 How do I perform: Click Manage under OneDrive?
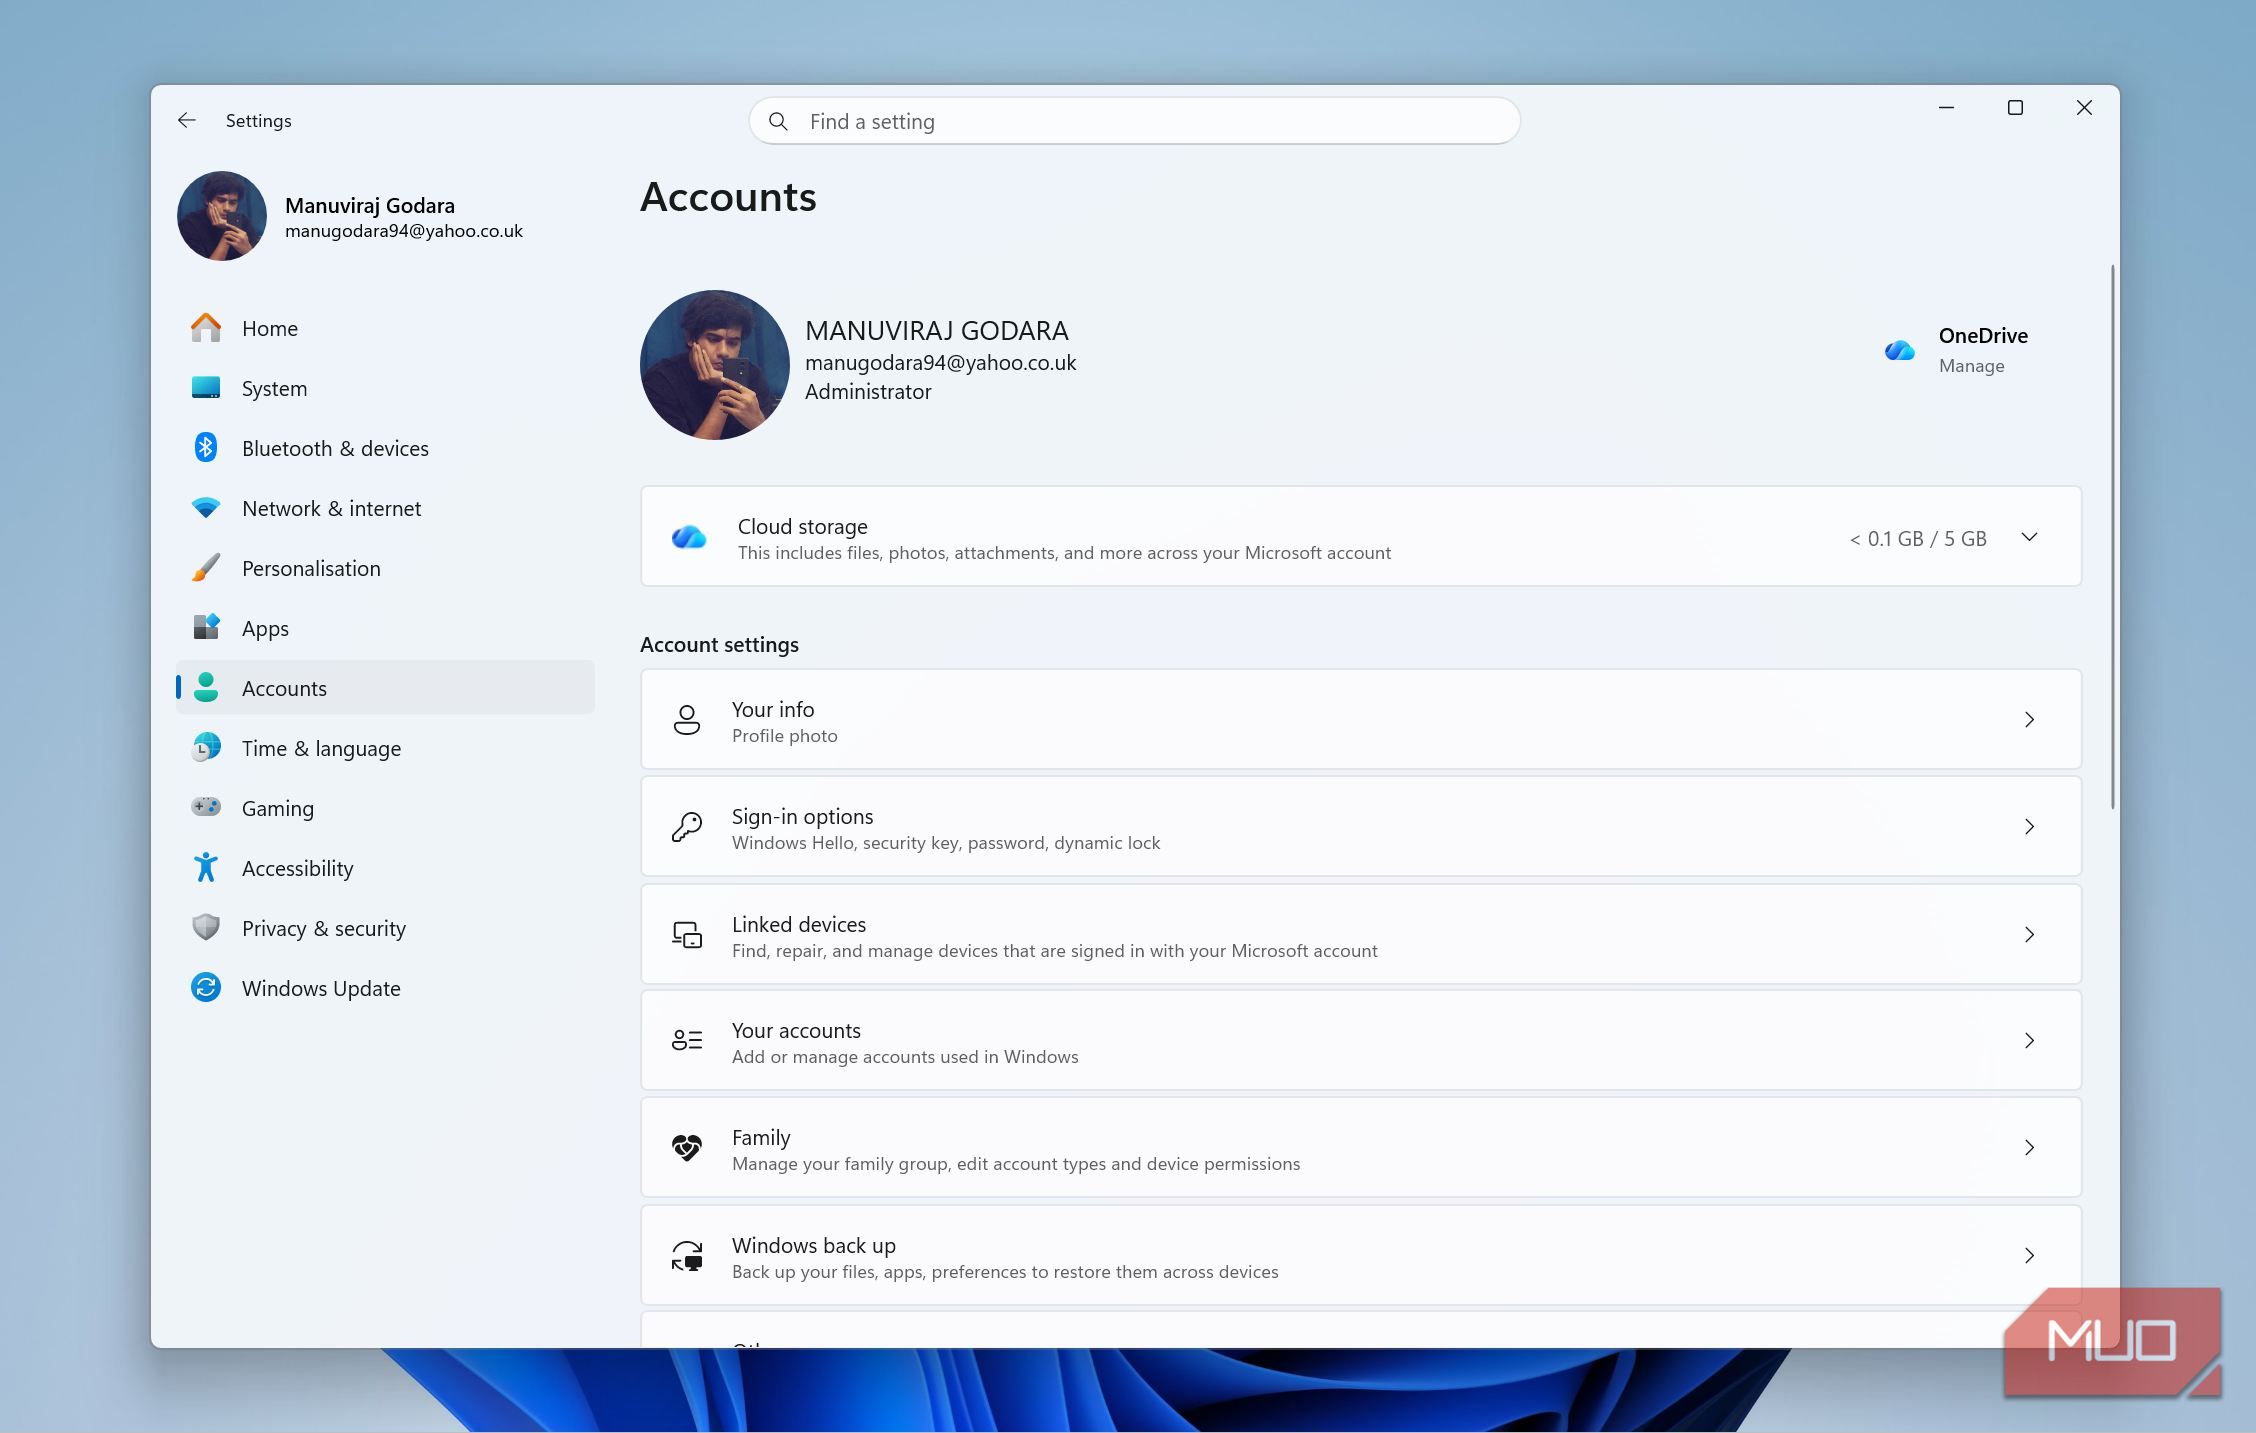1971,366
